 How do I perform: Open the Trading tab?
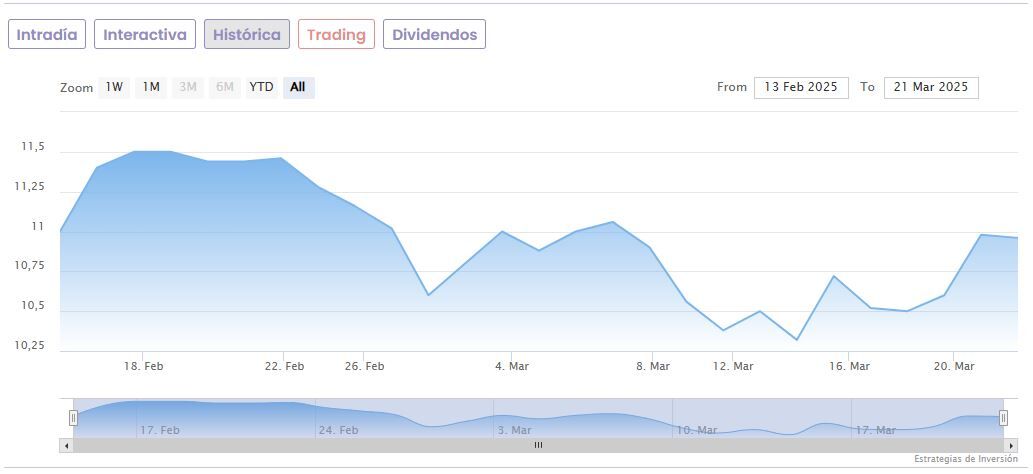tap(336, 35)
